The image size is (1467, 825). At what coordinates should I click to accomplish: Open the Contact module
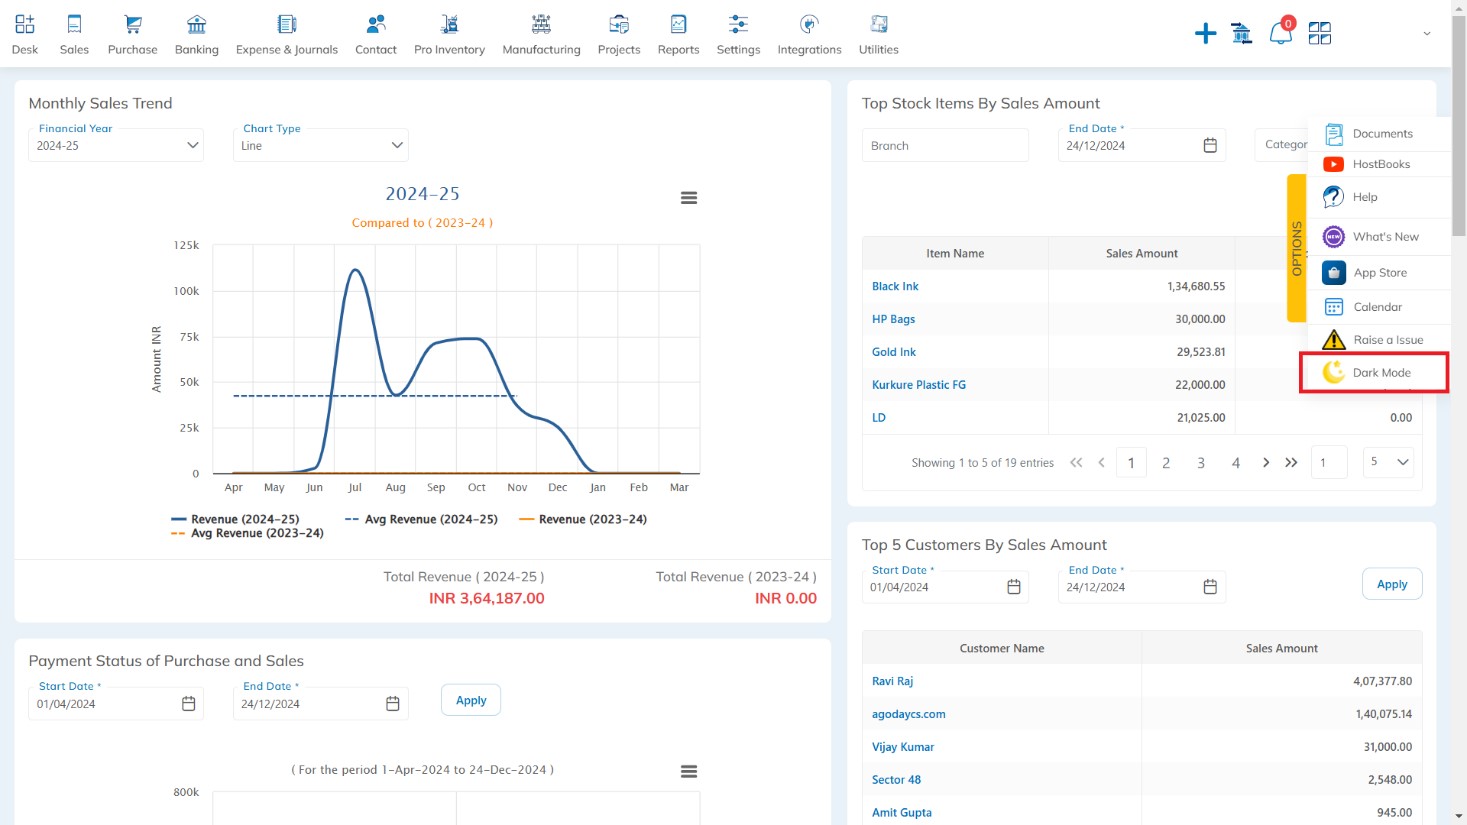coord(376,34)
